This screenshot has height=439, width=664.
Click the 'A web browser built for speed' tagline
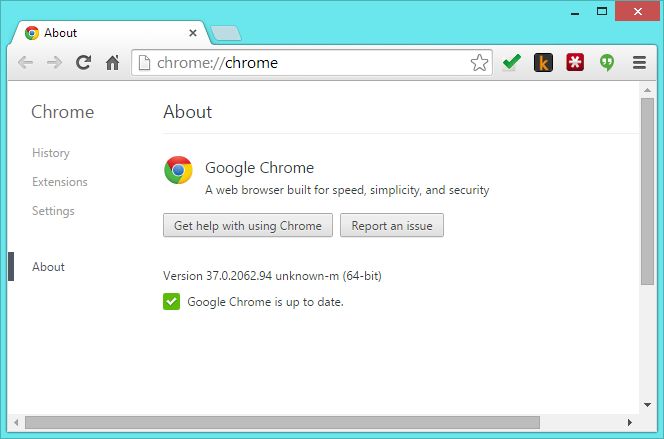click(347, 190)
